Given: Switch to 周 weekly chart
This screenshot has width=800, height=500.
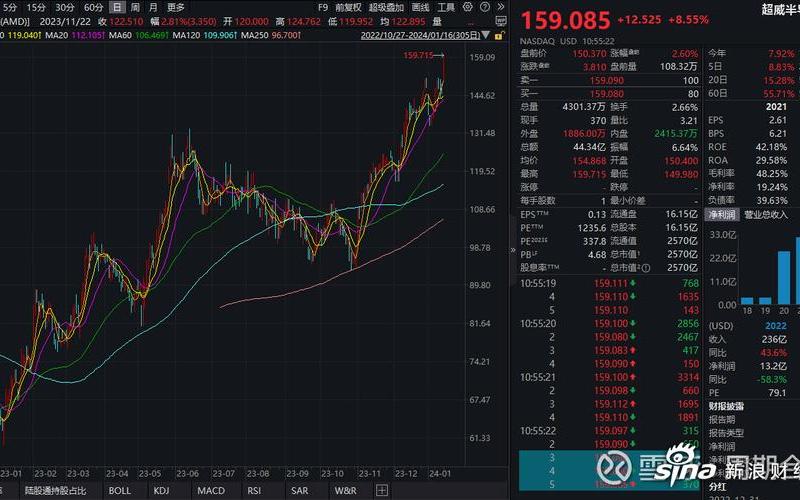Looking at the screenshot, I should point(135,7).
